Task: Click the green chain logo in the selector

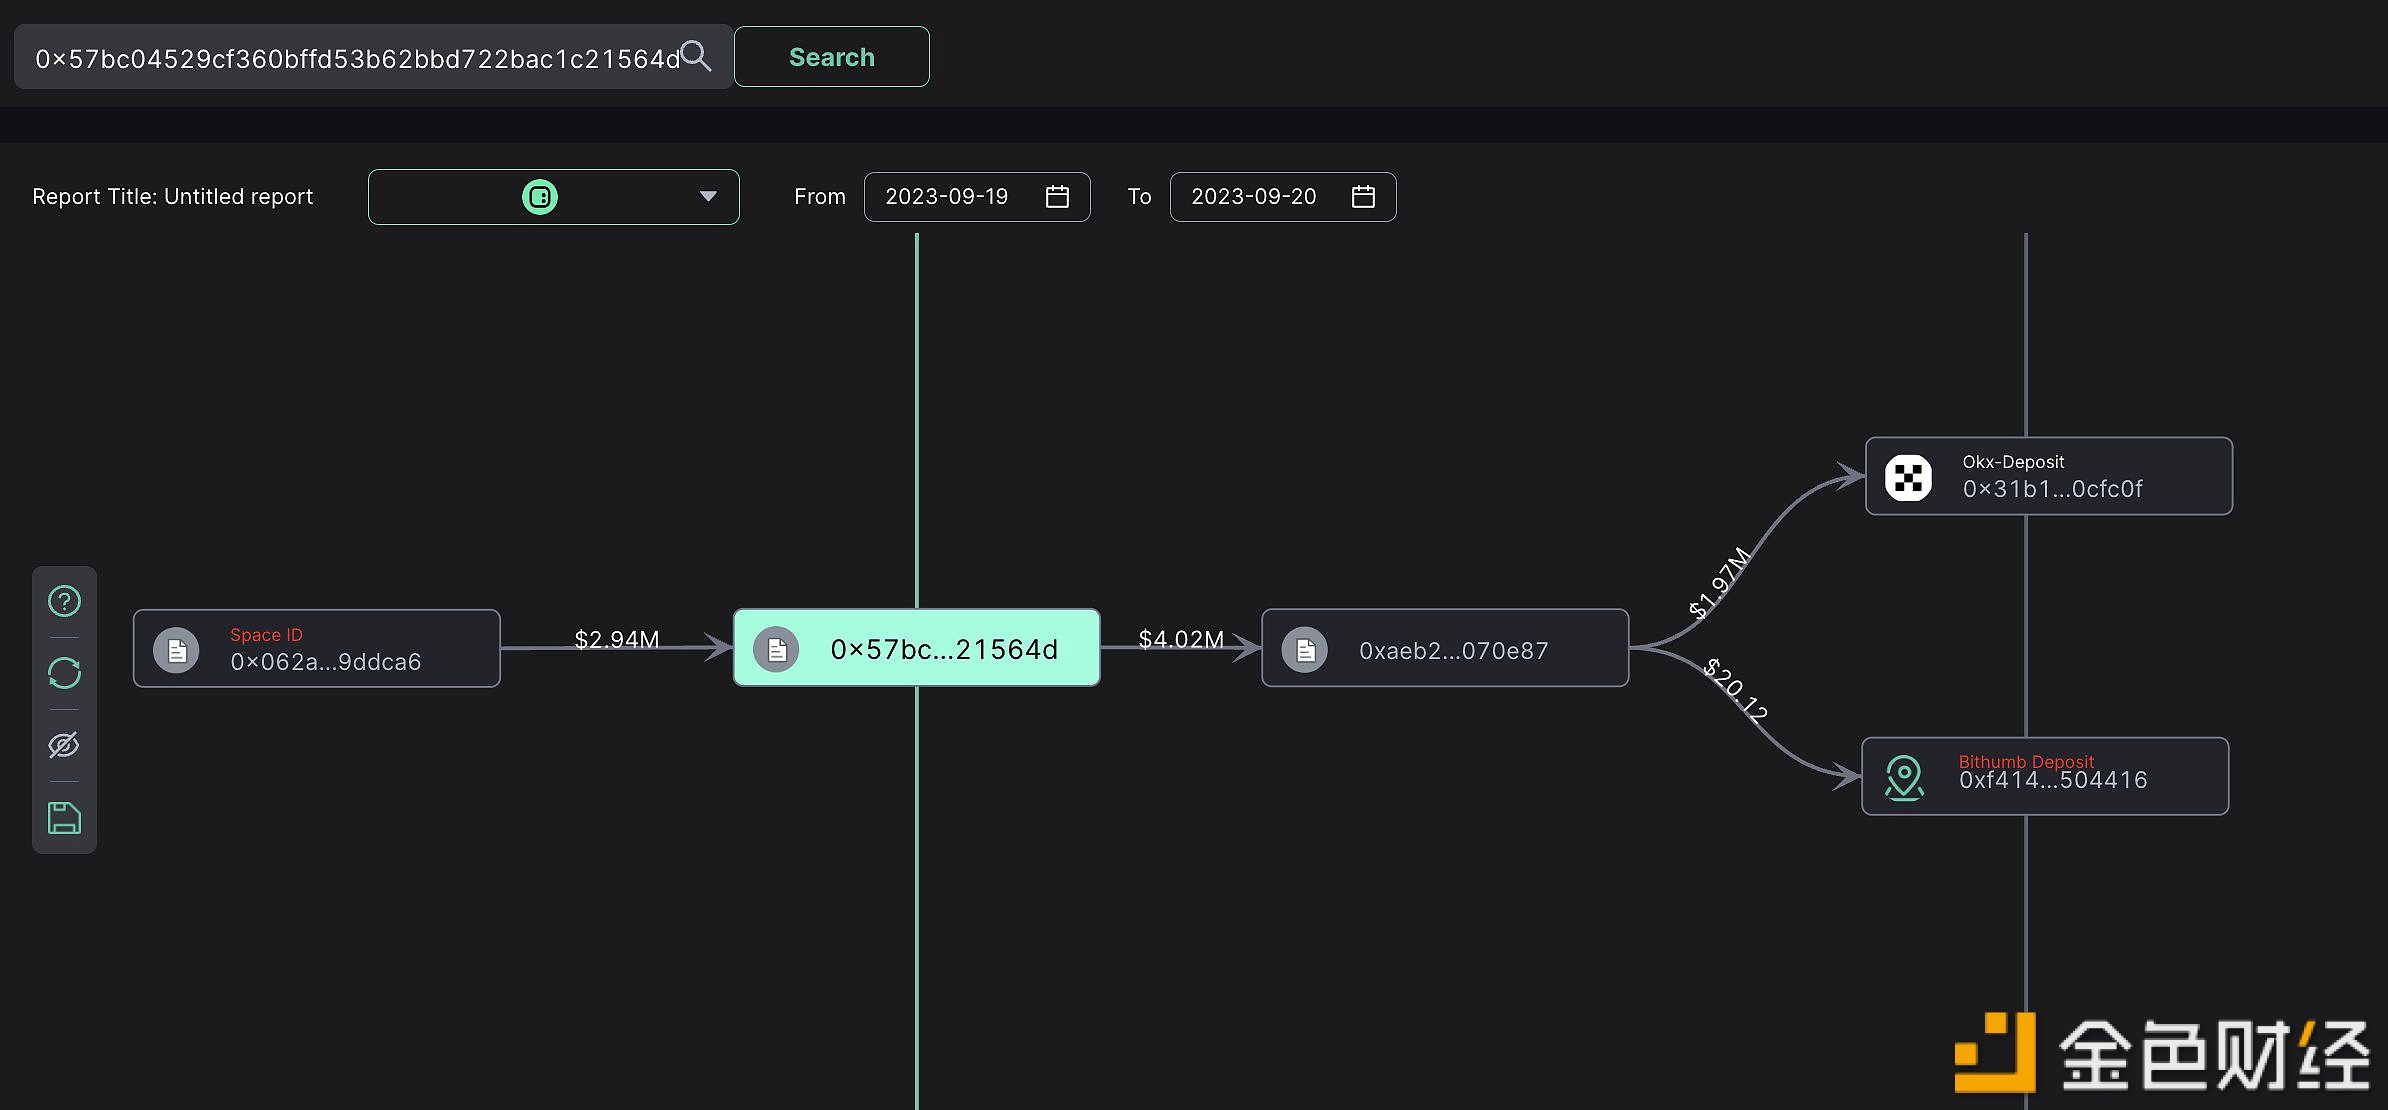Action: click(540, 197)
